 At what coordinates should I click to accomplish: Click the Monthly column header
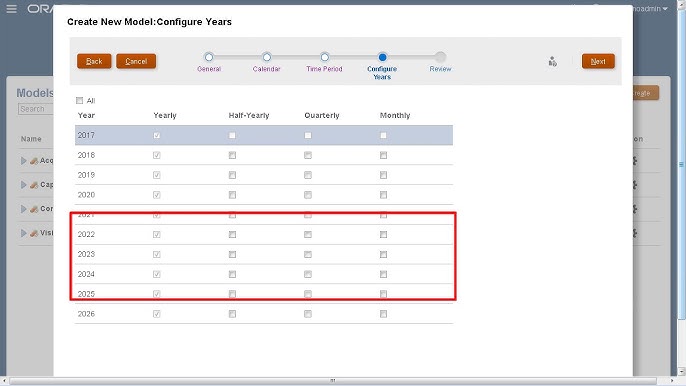point(395,116)
